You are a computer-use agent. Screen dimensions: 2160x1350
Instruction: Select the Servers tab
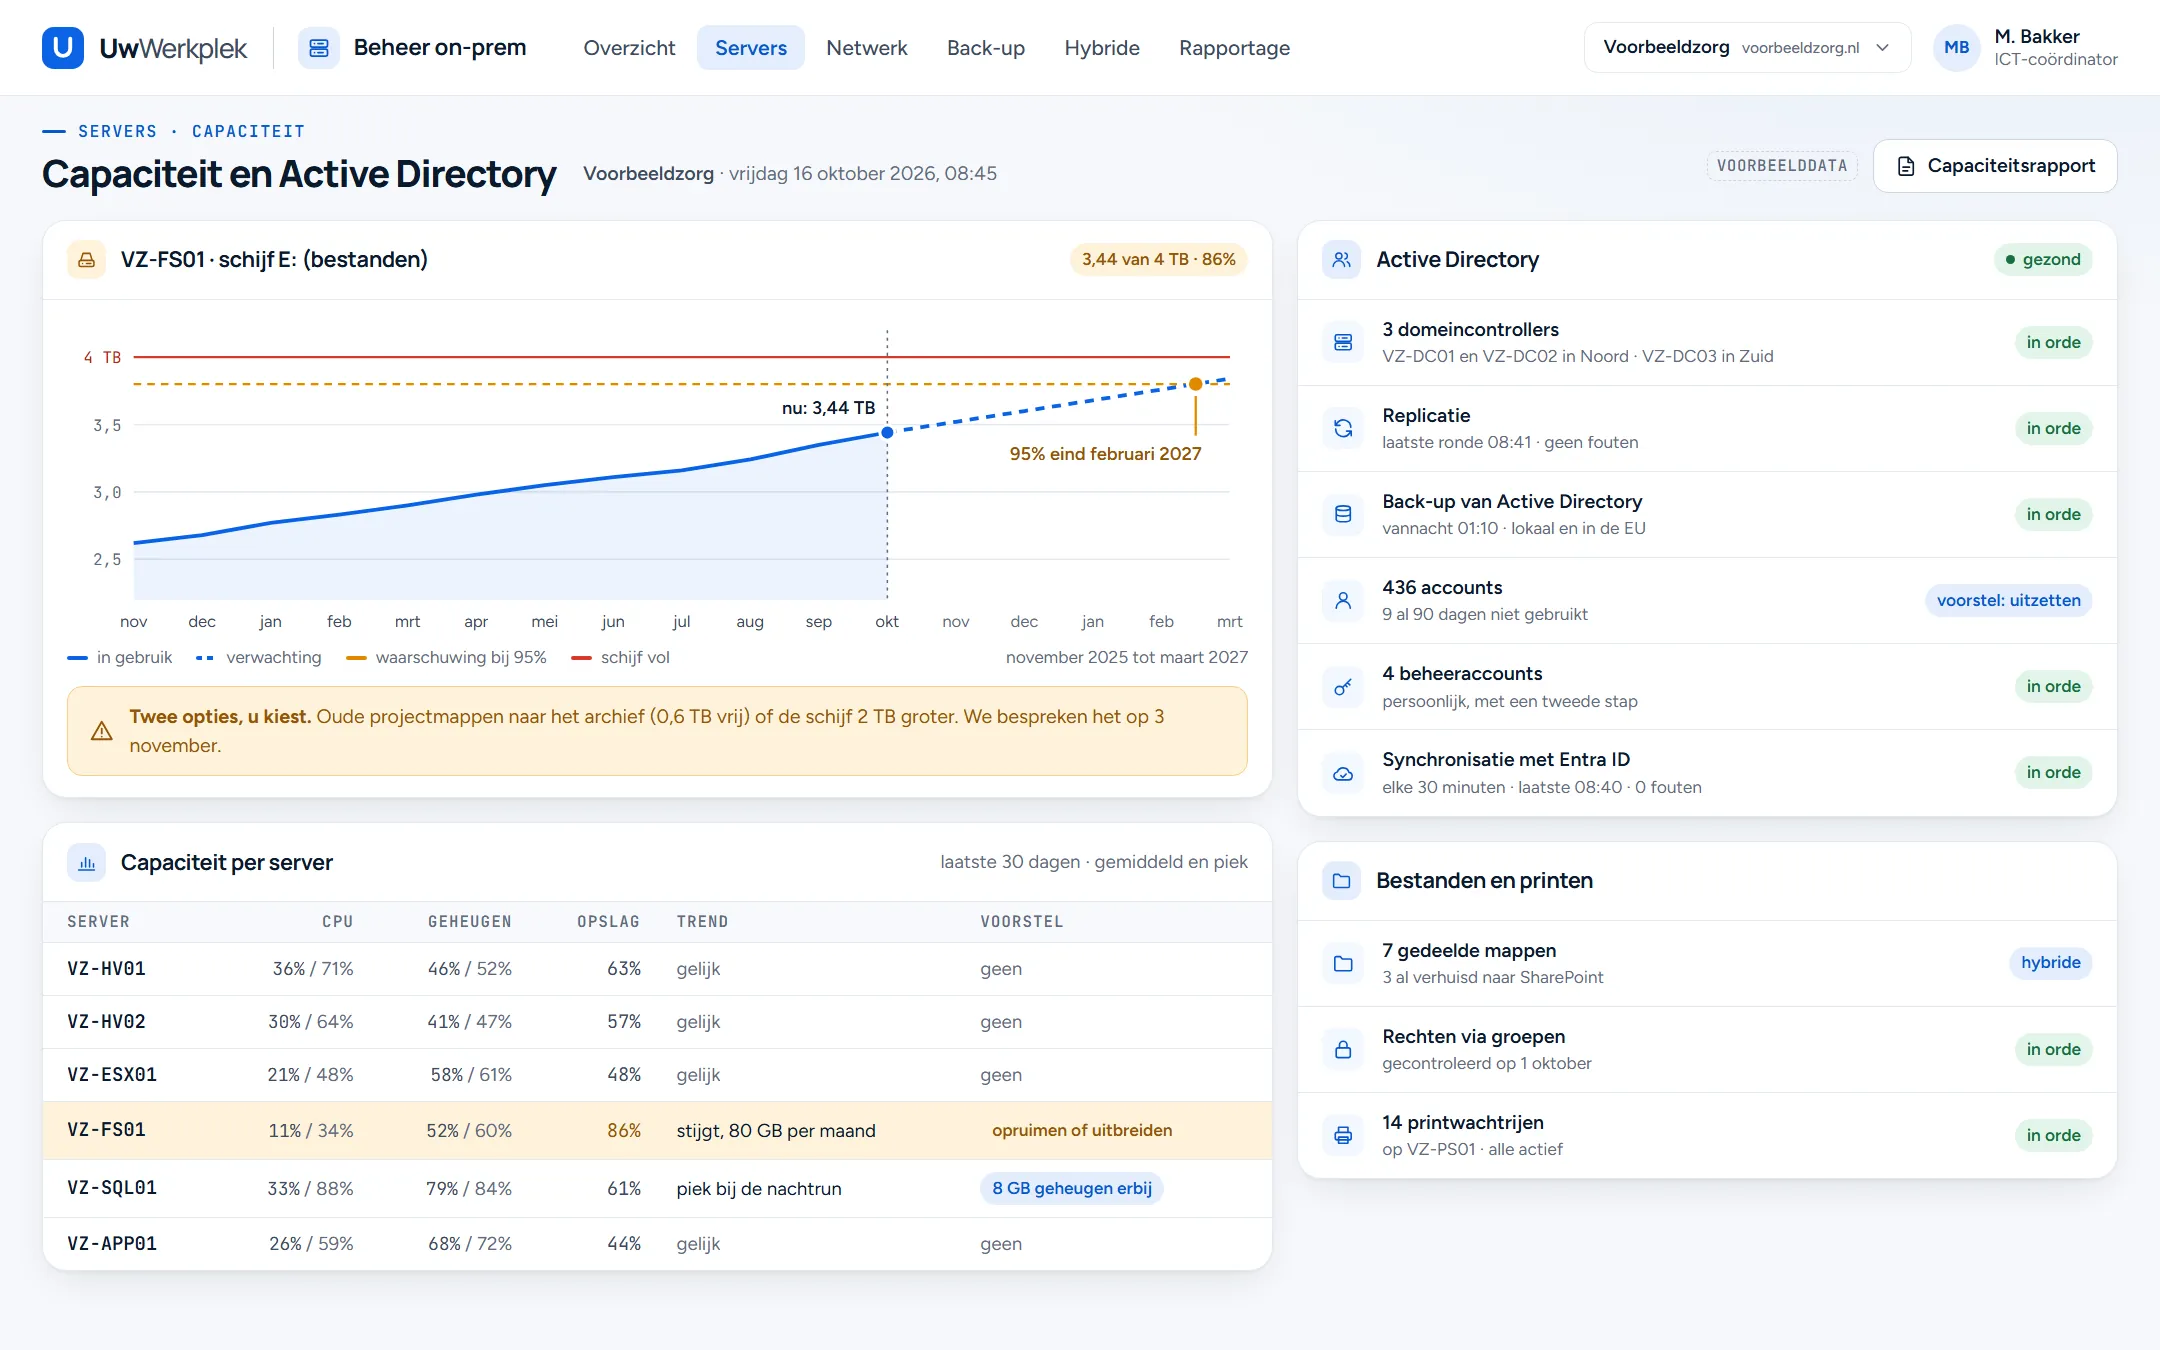tap(751, 47)
